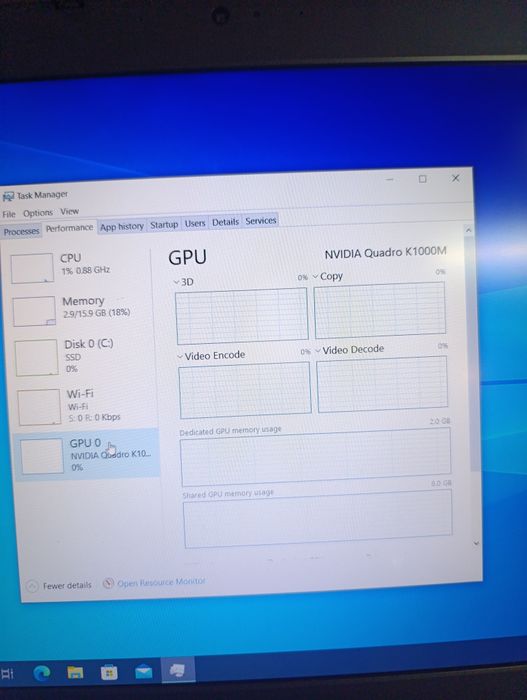Click the Copy usage graph

tap(380, 310)
